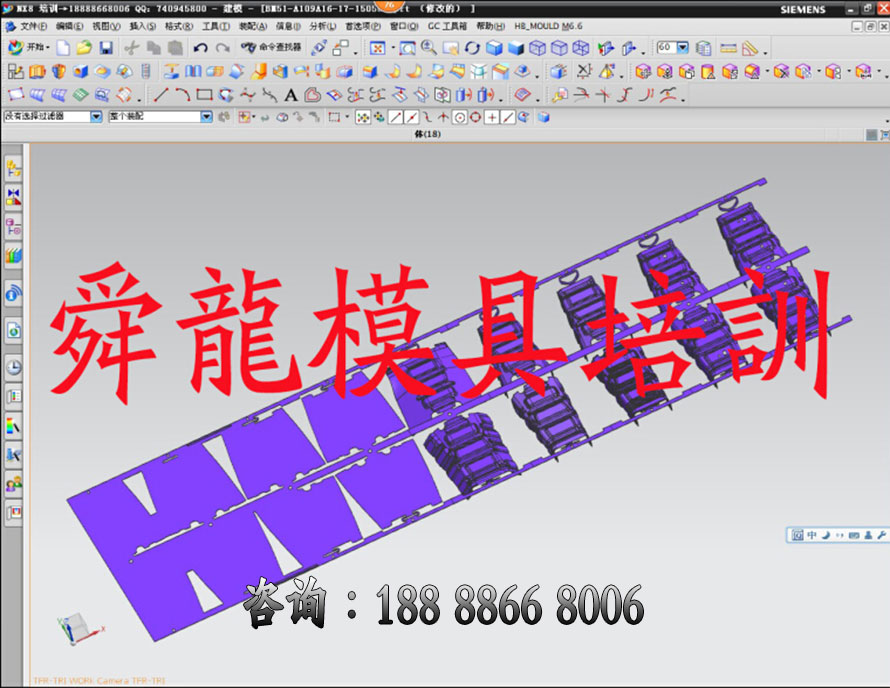Open the Command Finder (命令查找器)
890x688 pixels.
271,48
